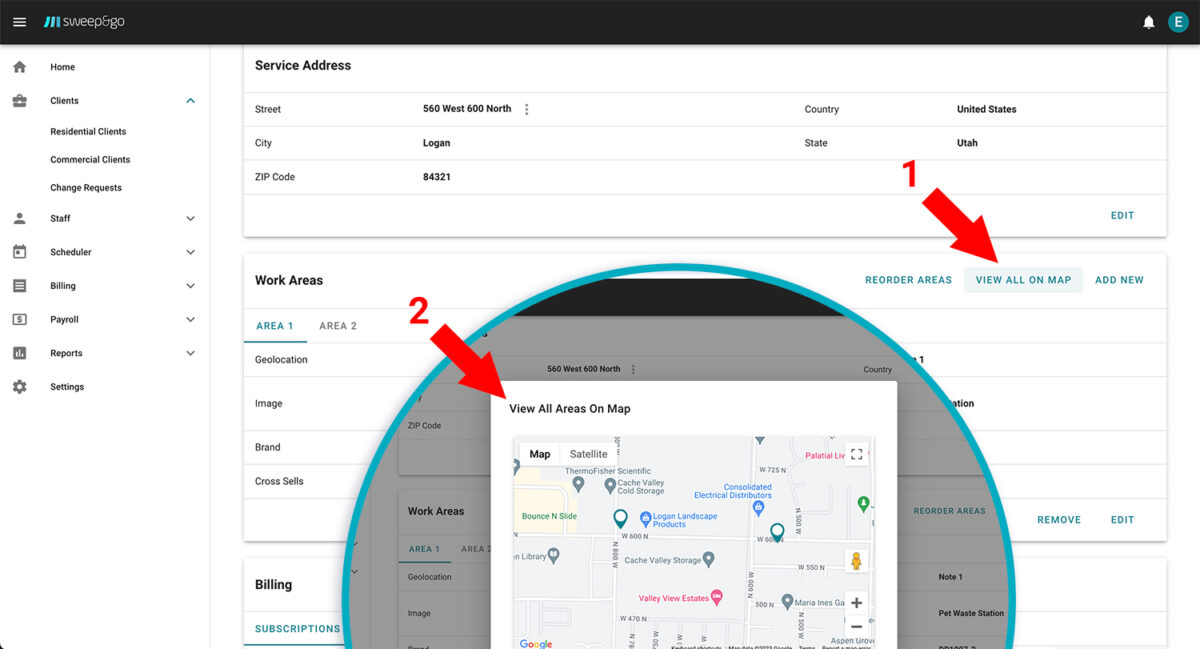
Task: Open Settings gear in the sidebar
Action: click(19, 387)
